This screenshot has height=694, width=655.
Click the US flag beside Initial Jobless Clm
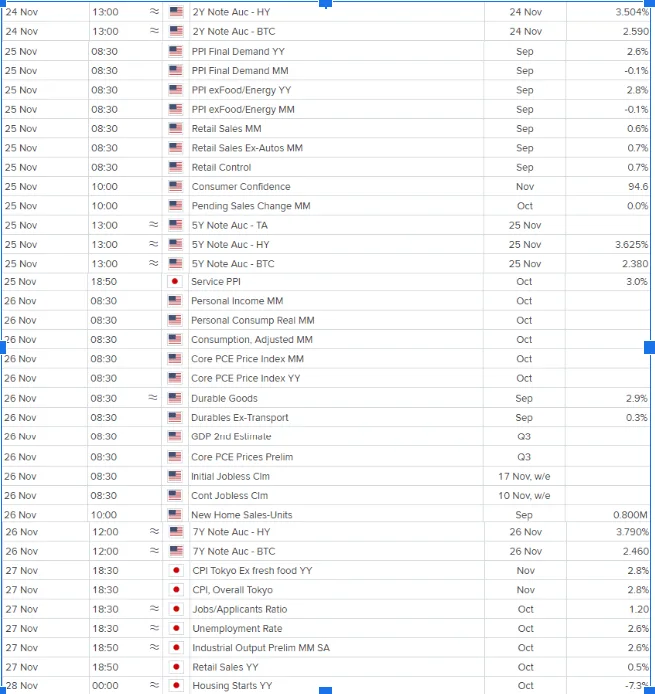175,476
